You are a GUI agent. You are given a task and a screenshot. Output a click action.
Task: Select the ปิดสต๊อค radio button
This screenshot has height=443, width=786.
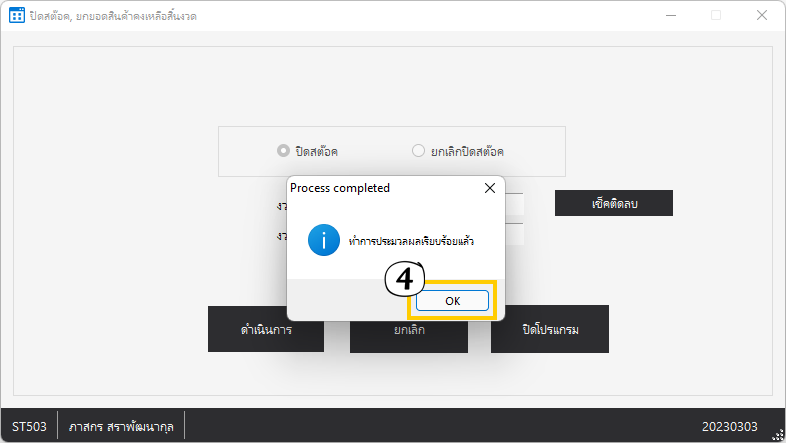pyautogui.click(x=283, y=151)
